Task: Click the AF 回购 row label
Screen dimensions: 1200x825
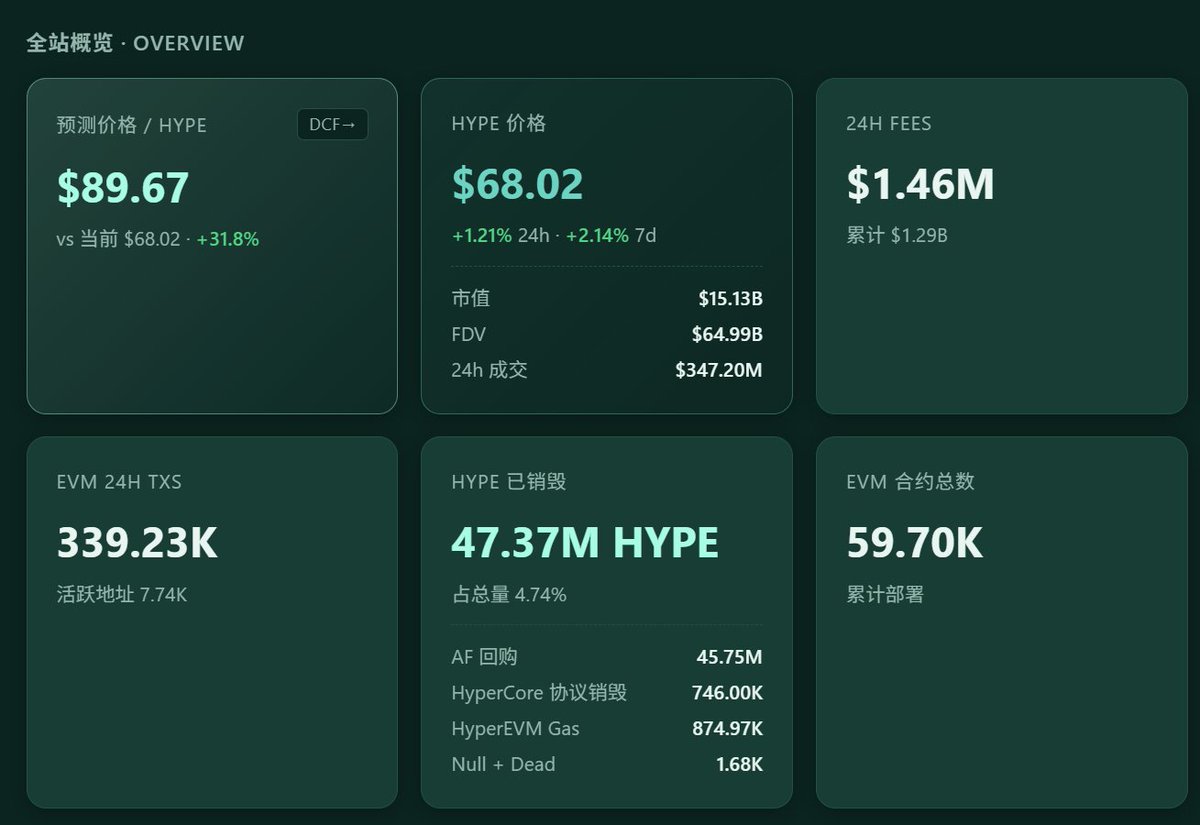Action: (x=484, y=657)
